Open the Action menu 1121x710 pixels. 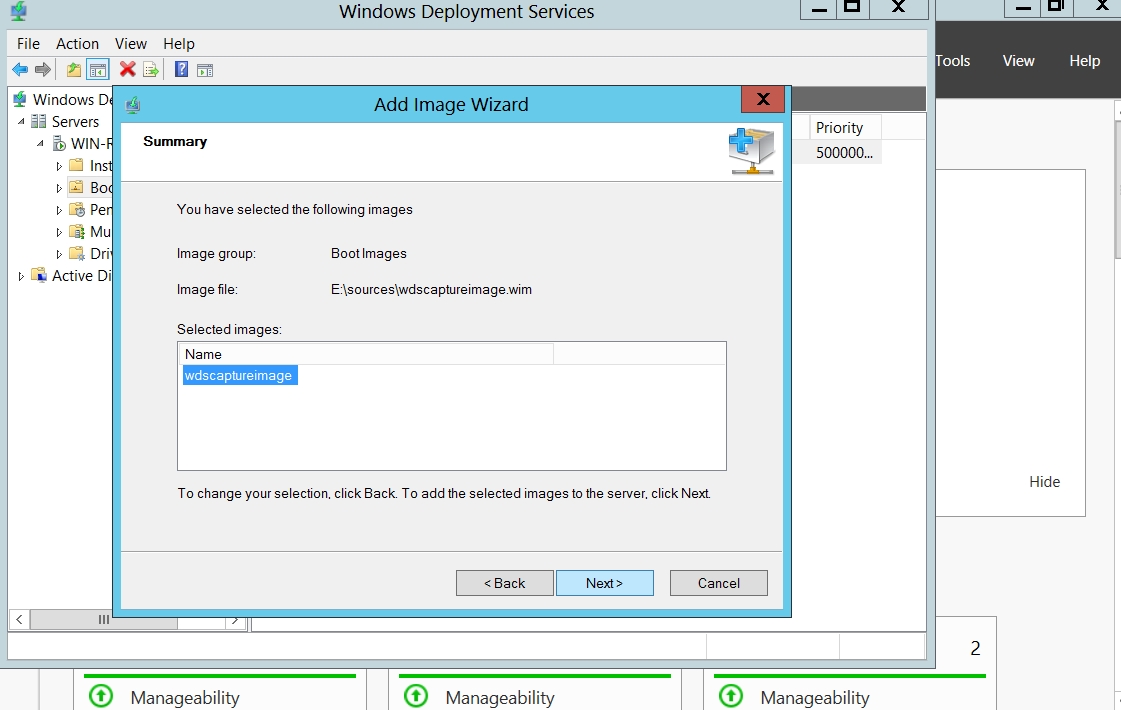coord(77,44)
